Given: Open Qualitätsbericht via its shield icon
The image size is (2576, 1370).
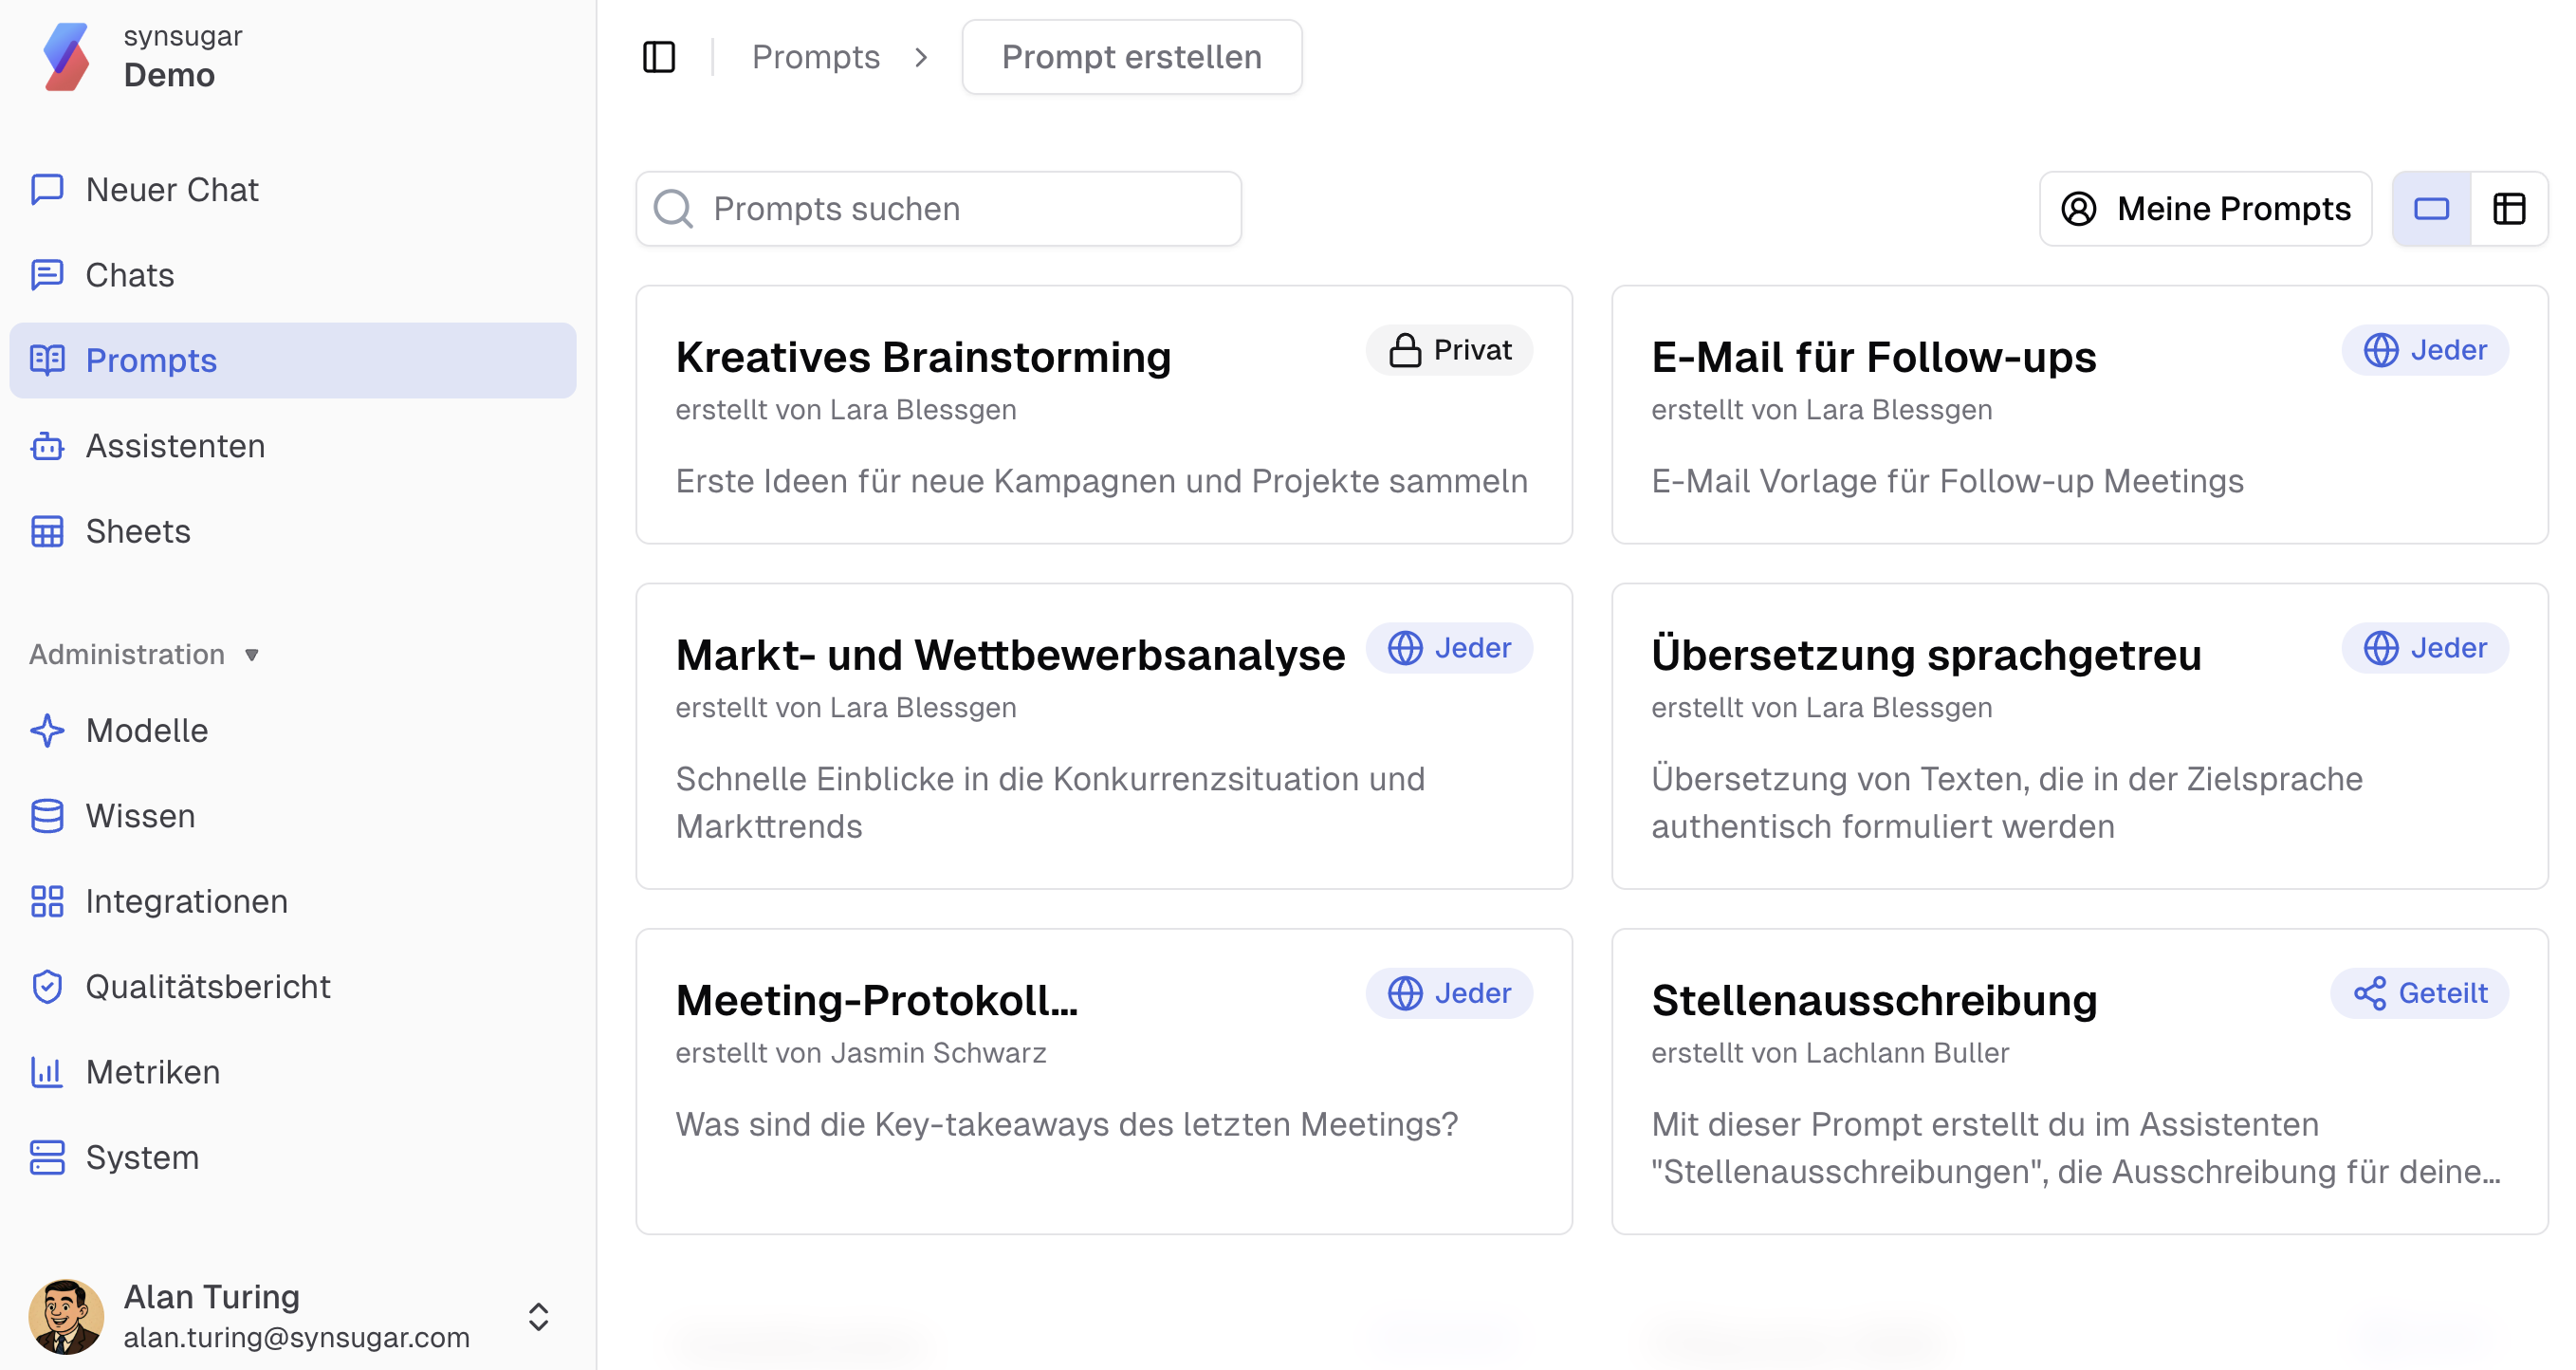Looking at the screenshot, I should pos(47,986).
